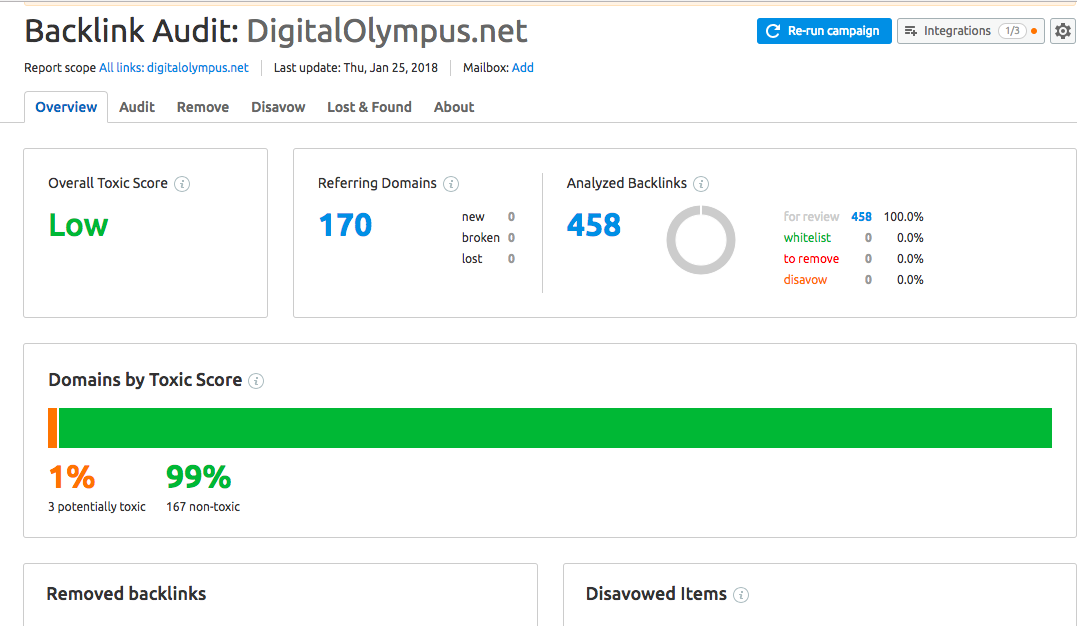This screenshot has height=626, width=1077.
Task: Click the whitelist label
Action: (807, 238)
